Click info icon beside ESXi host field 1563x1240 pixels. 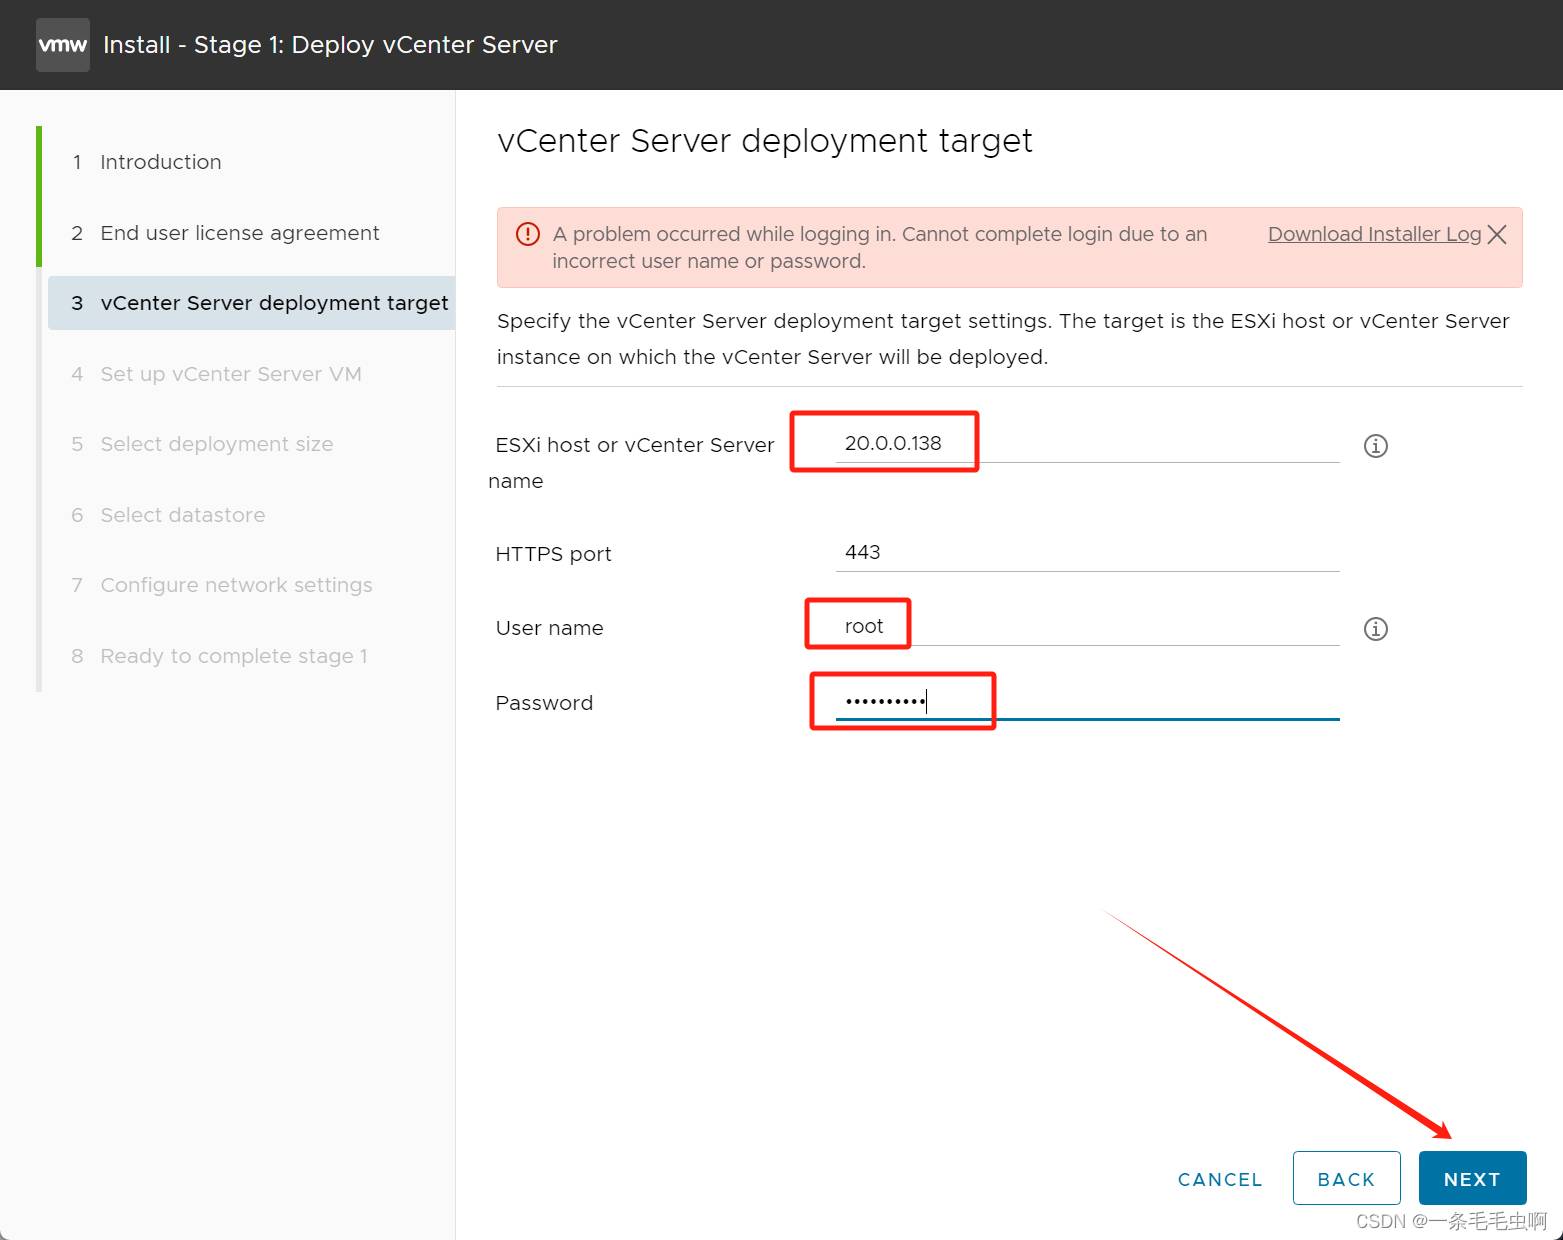[1375, 446]
